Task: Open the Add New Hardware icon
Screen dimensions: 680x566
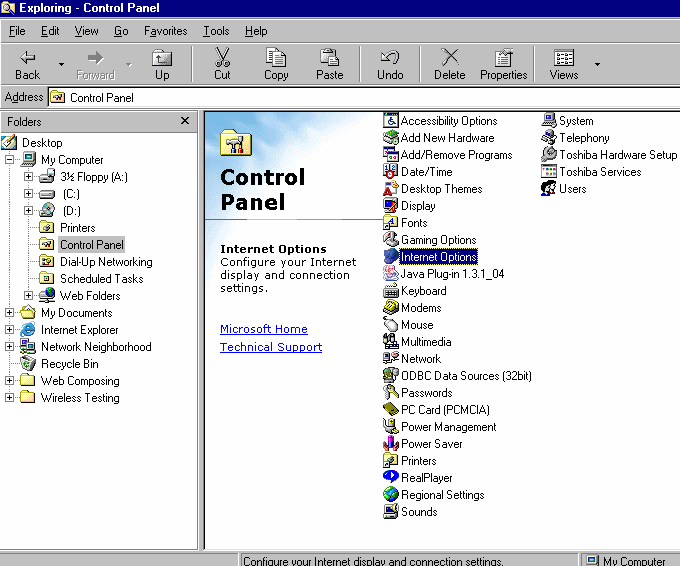Action: point(390,137)
